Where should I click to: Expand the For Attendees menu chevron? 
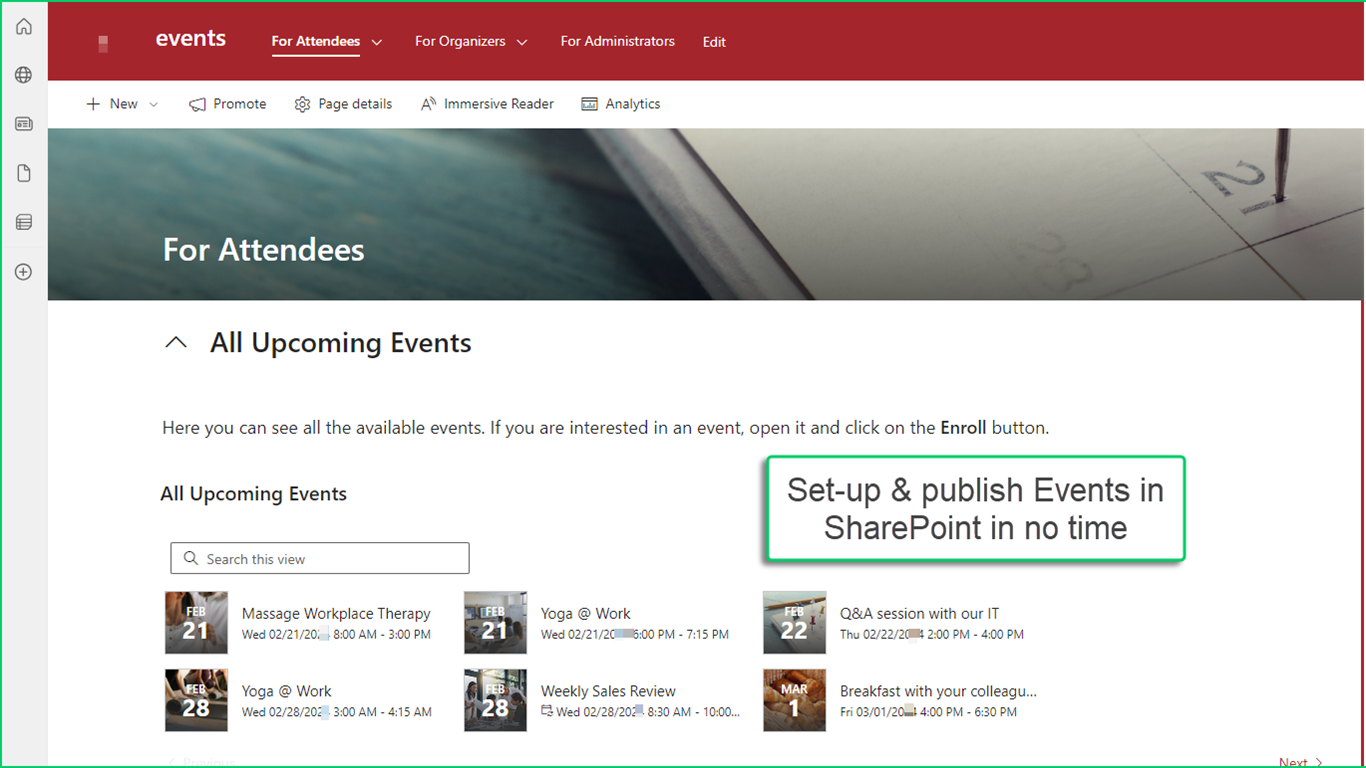click(x=377, y=42)
